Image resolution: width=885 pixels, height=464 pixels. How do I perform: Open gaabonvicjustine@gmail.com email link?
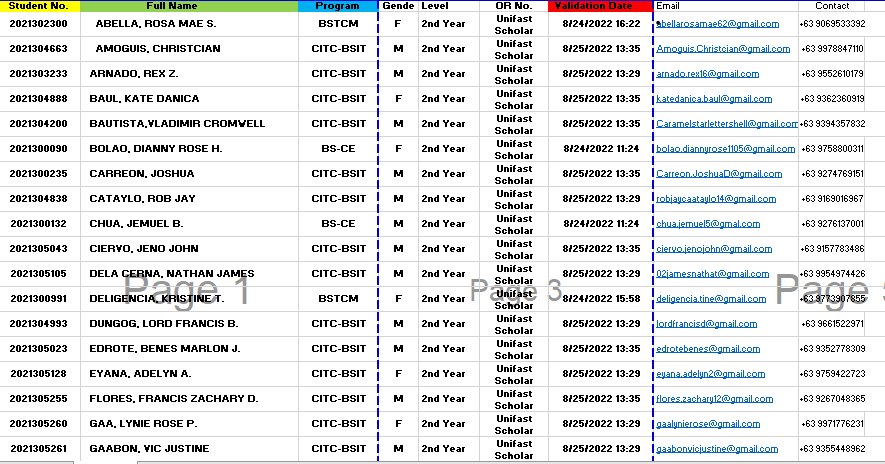(717, 449)
